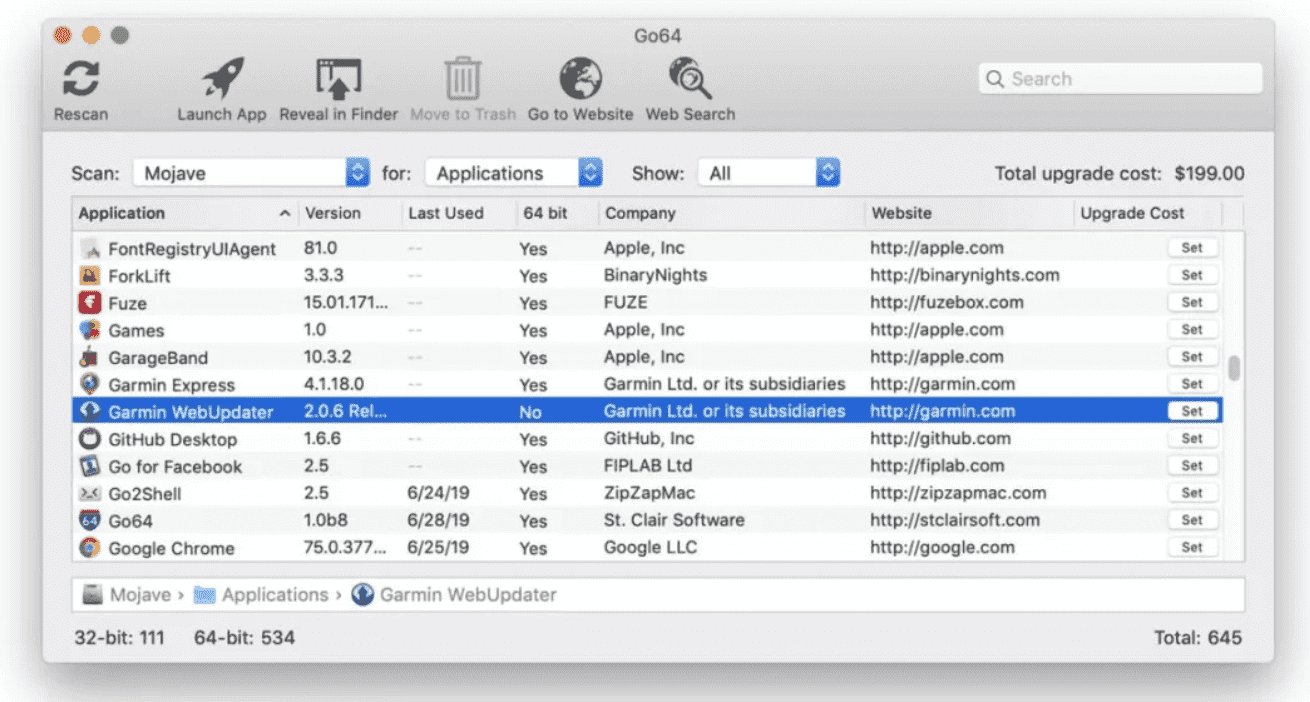Click the vertical scrollbar thumb of the list
Screen dimensions: 1310x702
1234,368
